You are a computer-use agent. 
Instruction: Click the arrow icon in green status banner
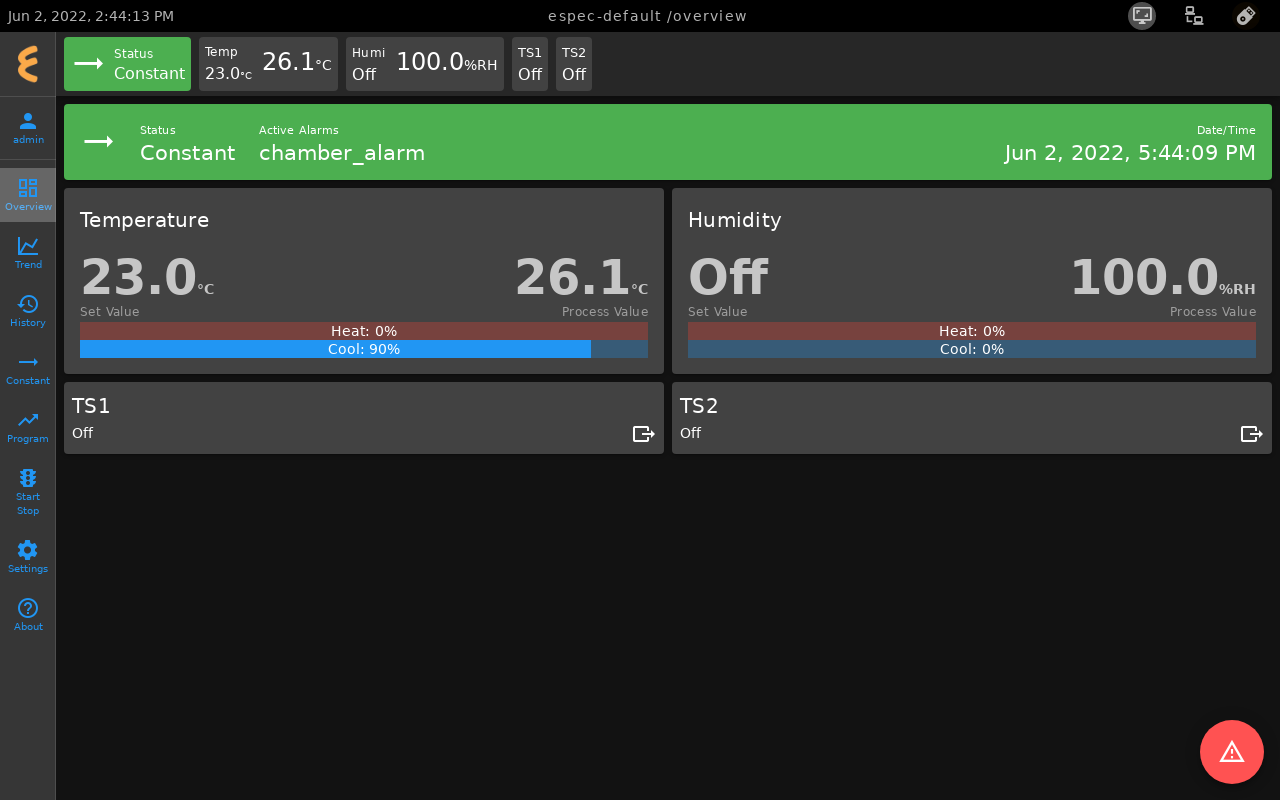[98, 142]
